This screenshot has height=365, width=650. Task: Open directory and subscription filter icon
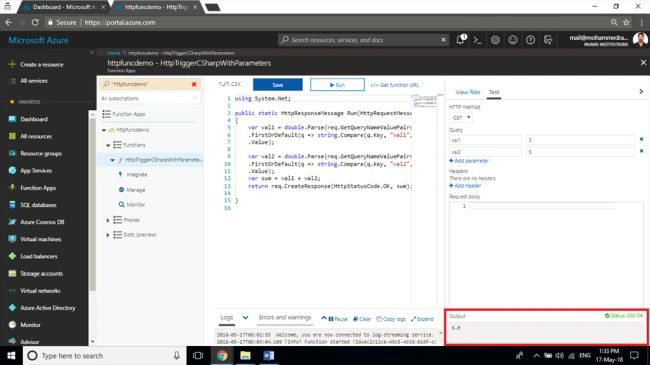548,40
